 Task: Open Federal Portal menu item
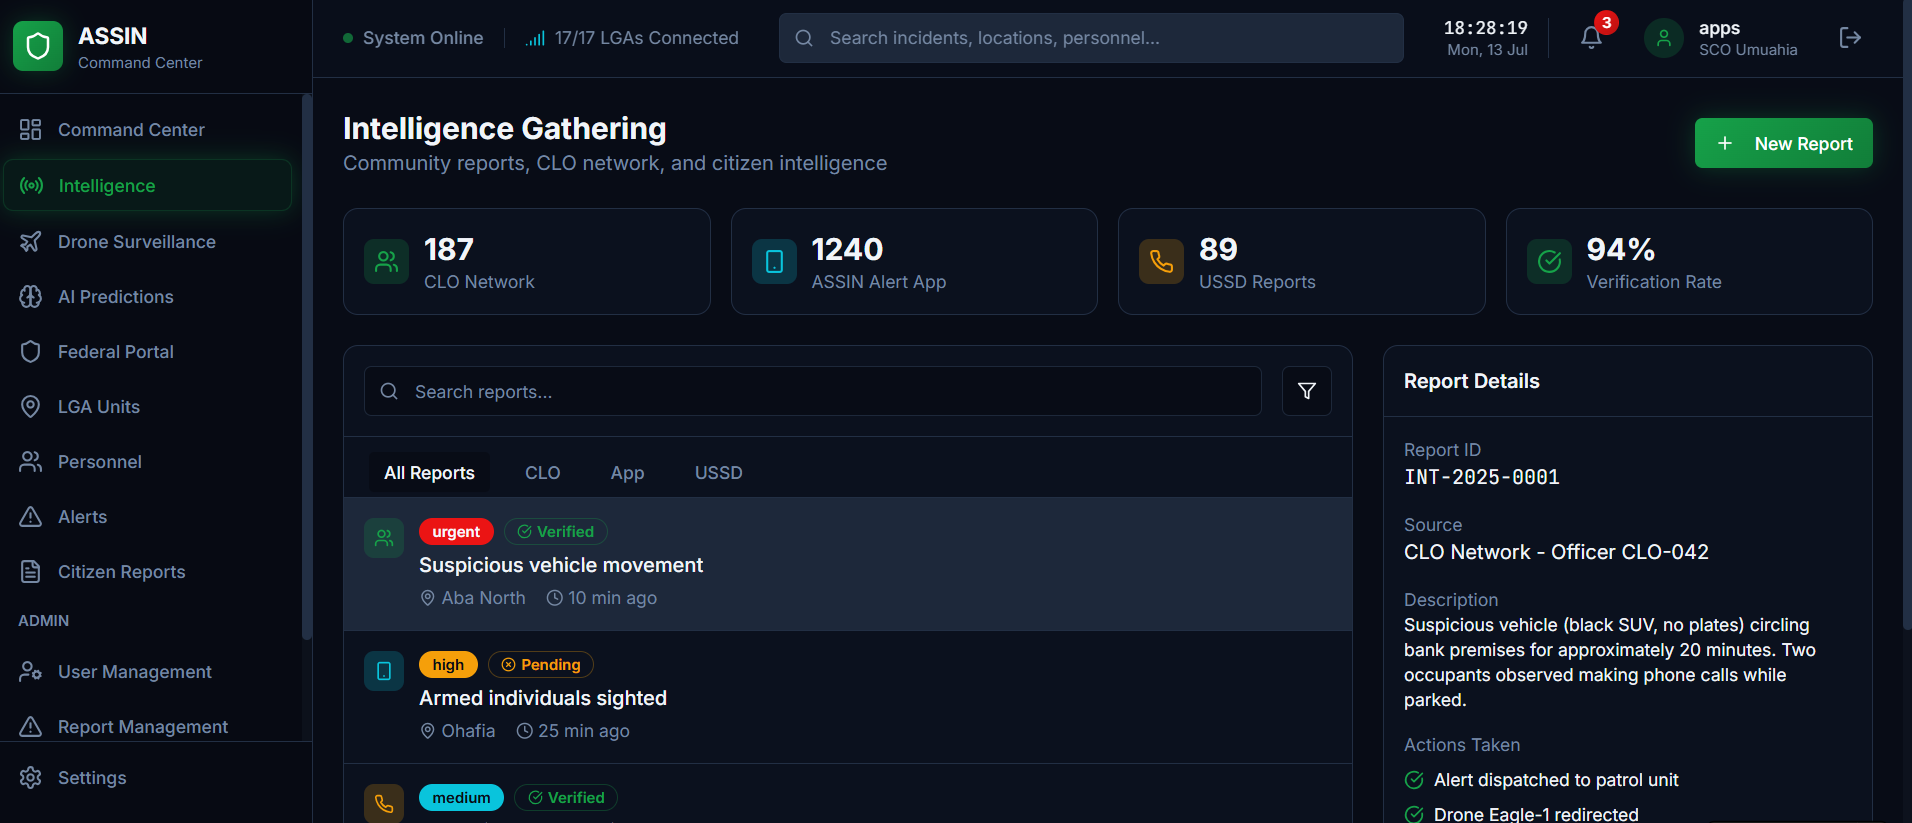click(x=148, y=352)
